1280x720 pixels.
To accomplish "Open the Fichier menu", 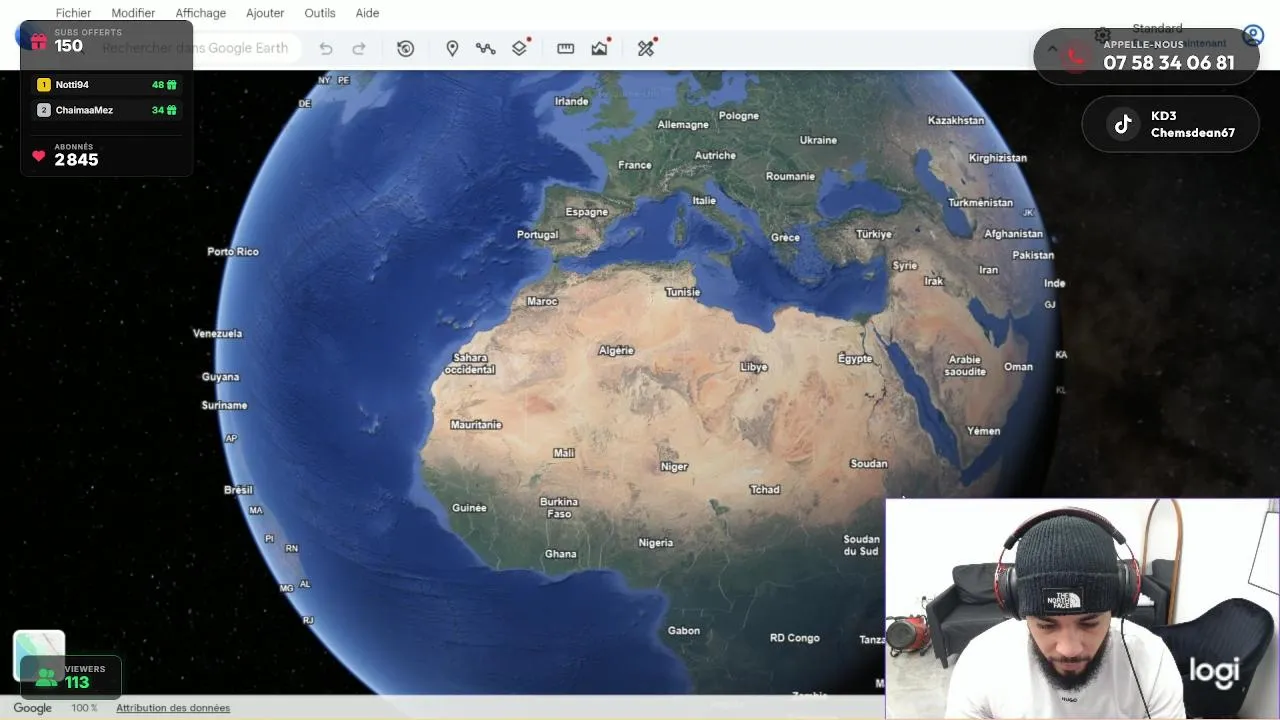I will pyautogui.click(x=73, y=13).
